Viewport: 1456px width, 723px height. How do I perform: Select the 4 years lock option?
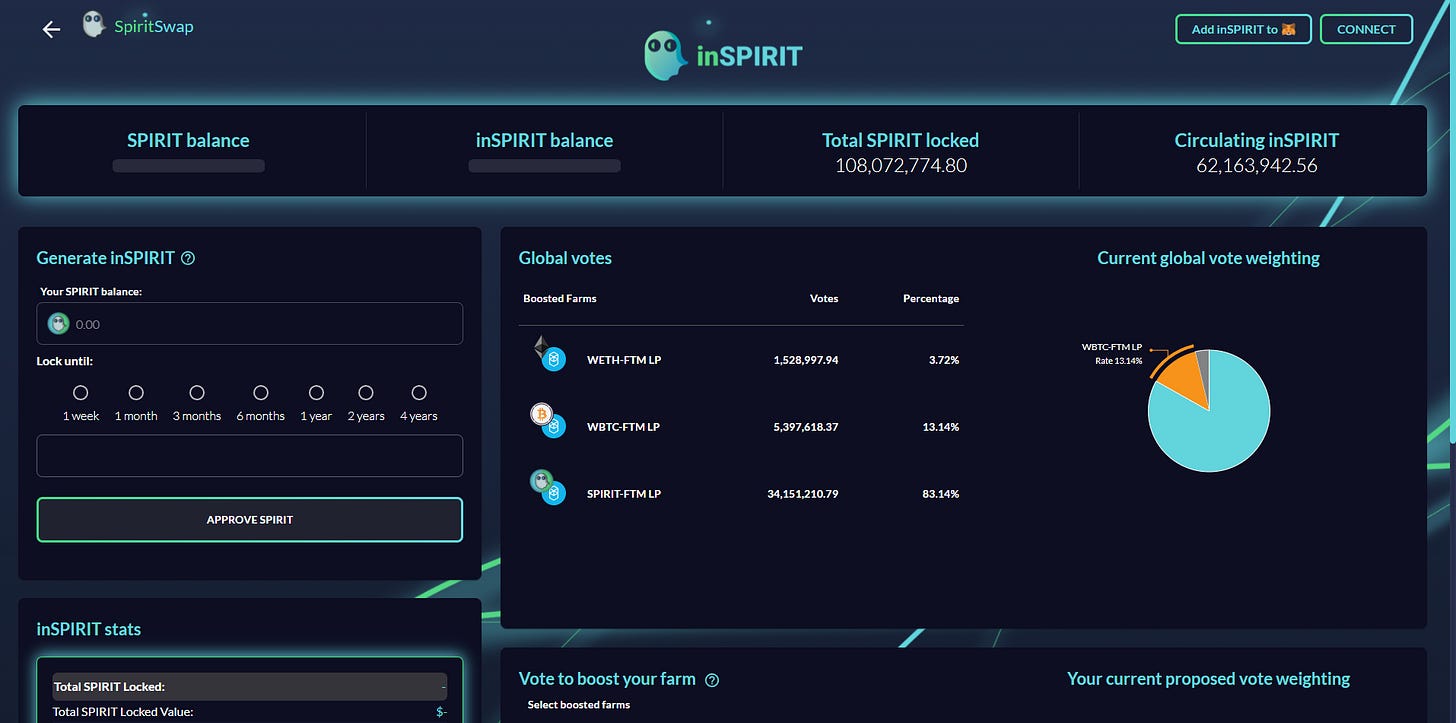[x=419, y=393]
